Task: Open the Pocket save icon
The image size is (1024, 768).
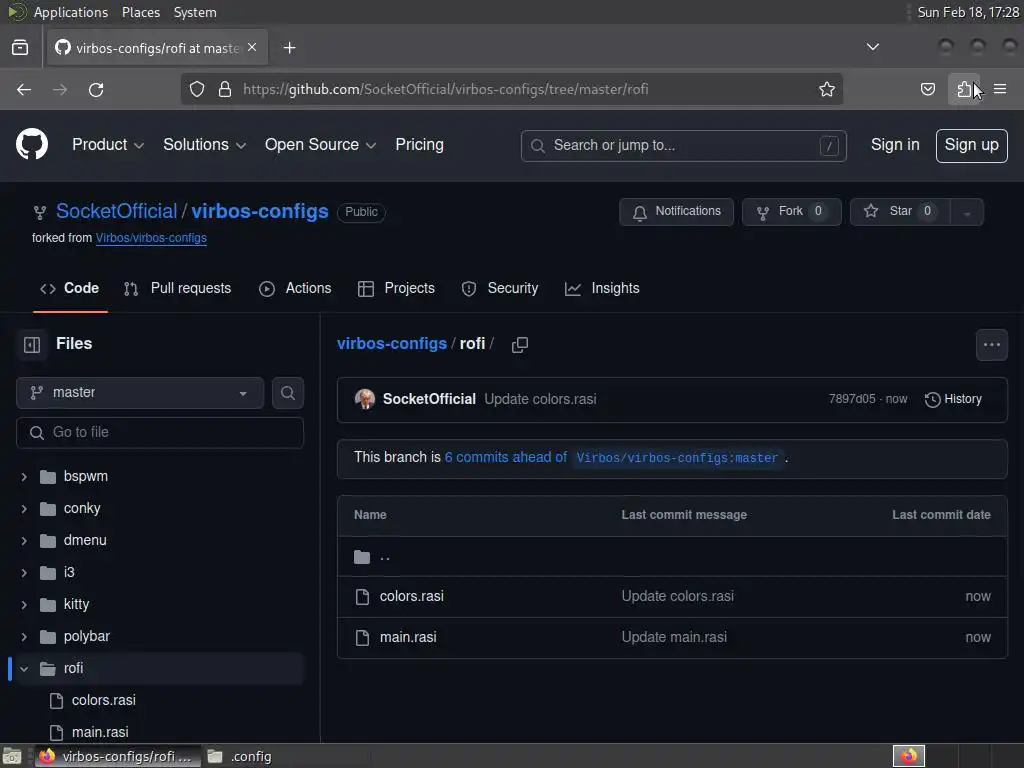Action: pyautogui.click(x=927, y=89)
